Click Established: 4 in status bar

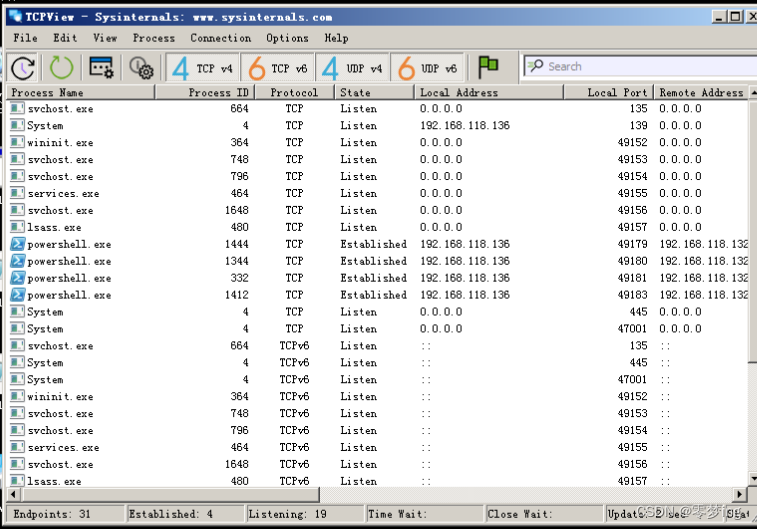pyautogui.click(x=170, y=514)
